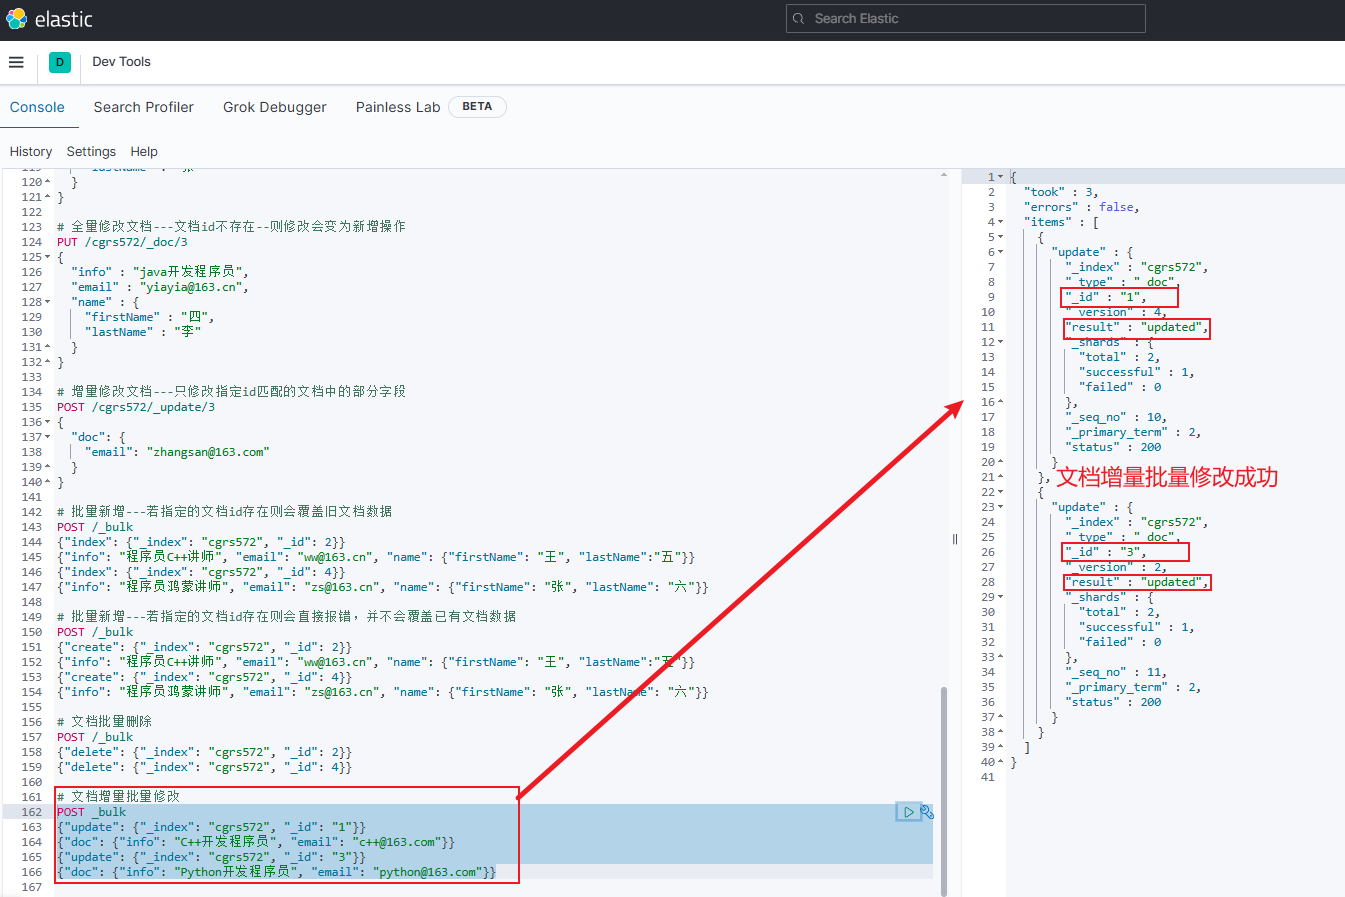Screen dimensions: 1345x897
Task: Click the "_seq_no" : 11 response line
Action: point(1116,672)
